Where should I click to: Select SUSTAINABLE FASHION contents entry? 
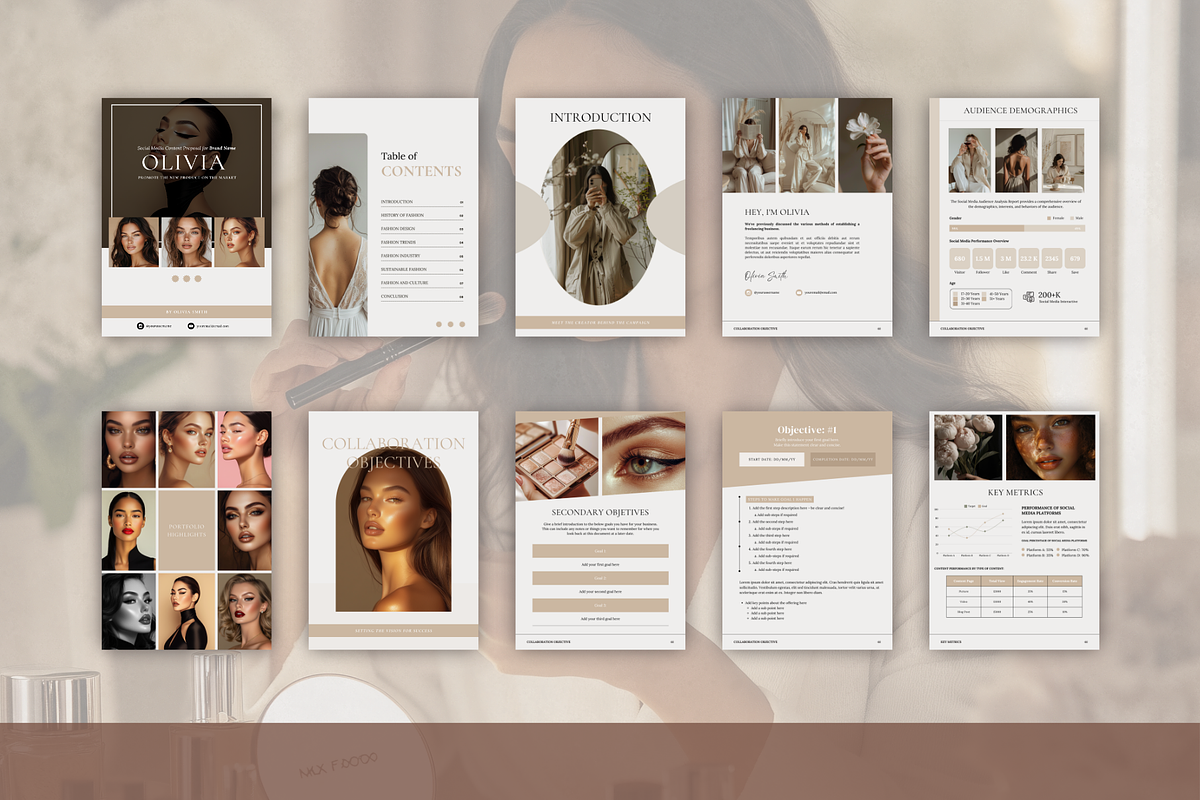pos(422,269)
